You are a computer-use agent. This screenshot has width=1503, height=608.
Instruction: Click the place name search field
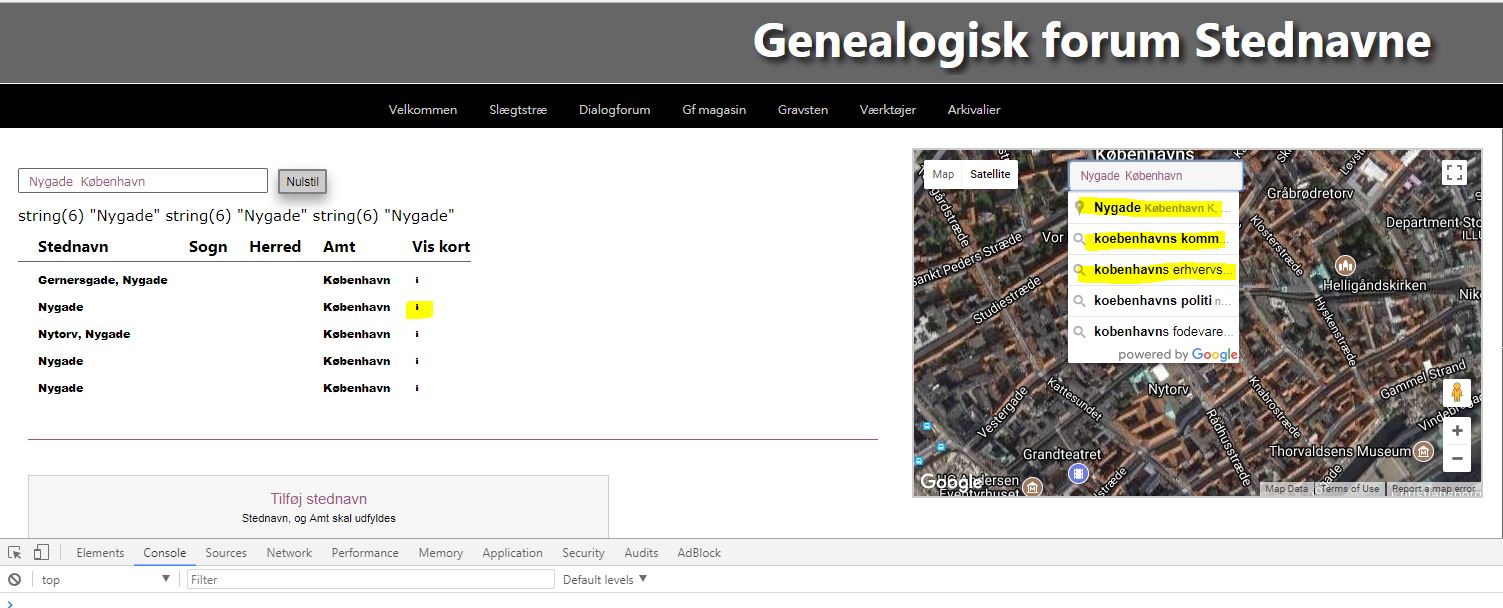[x=143, y=181]
